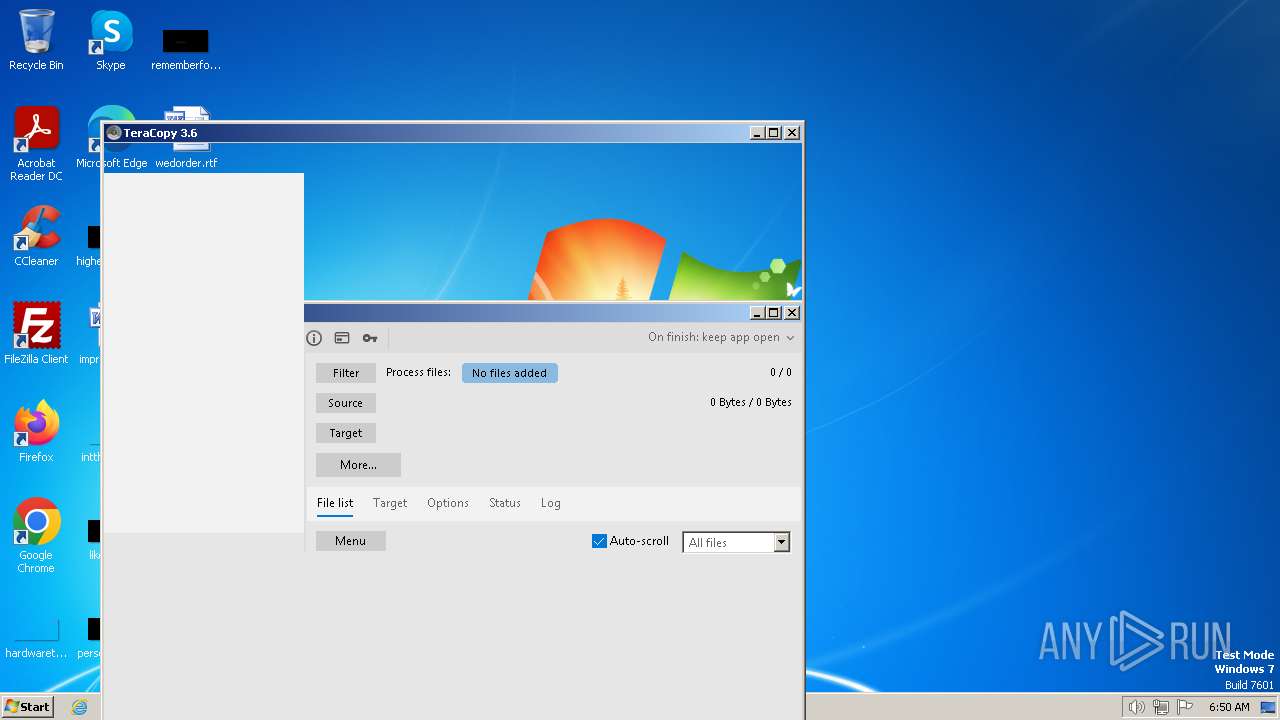The height and width of the screenshot is (720, 1280).
Task: Select the FileZilla Client shortcut
Action: tap(36, 334)
